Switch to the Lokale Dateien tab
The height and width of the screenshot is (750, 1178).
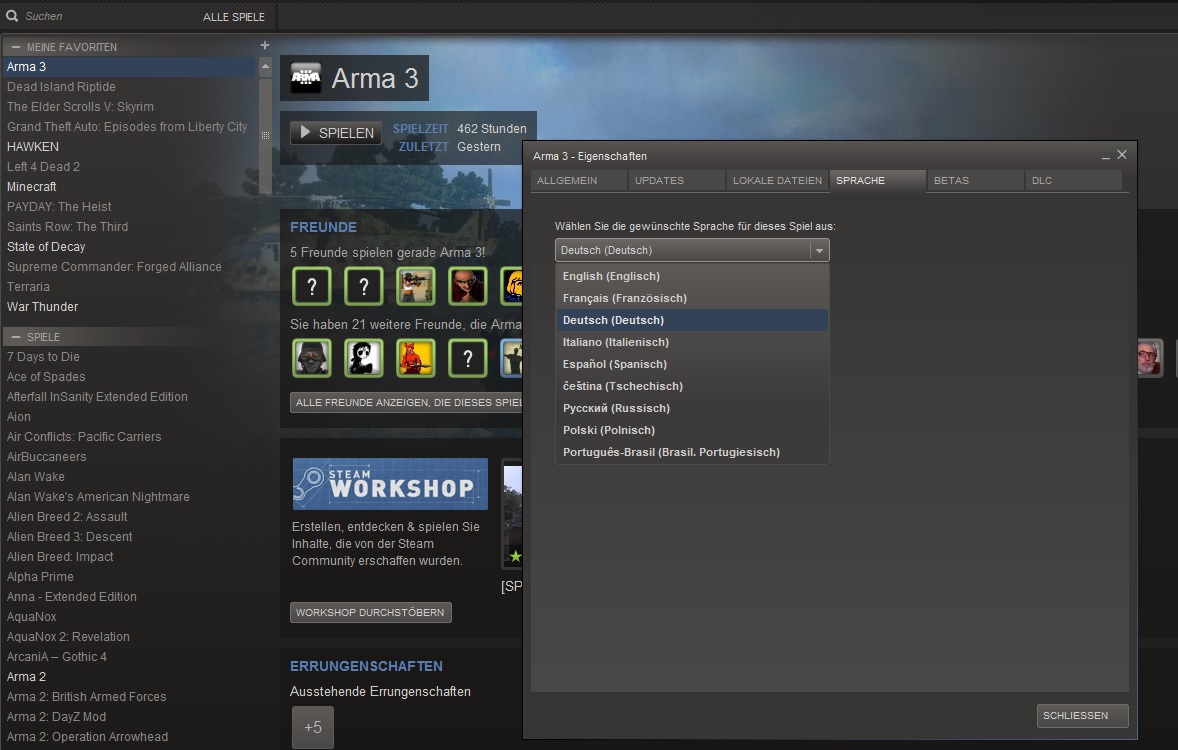[x=777, y=180]
